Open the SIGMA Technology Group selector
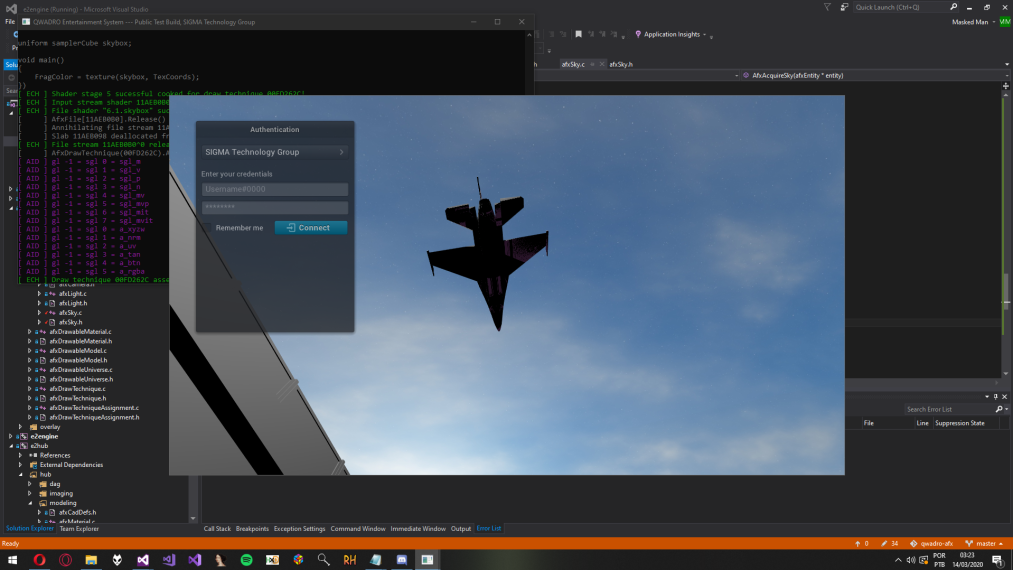This screenshot has height=570, width=1013. click(275, 152)
